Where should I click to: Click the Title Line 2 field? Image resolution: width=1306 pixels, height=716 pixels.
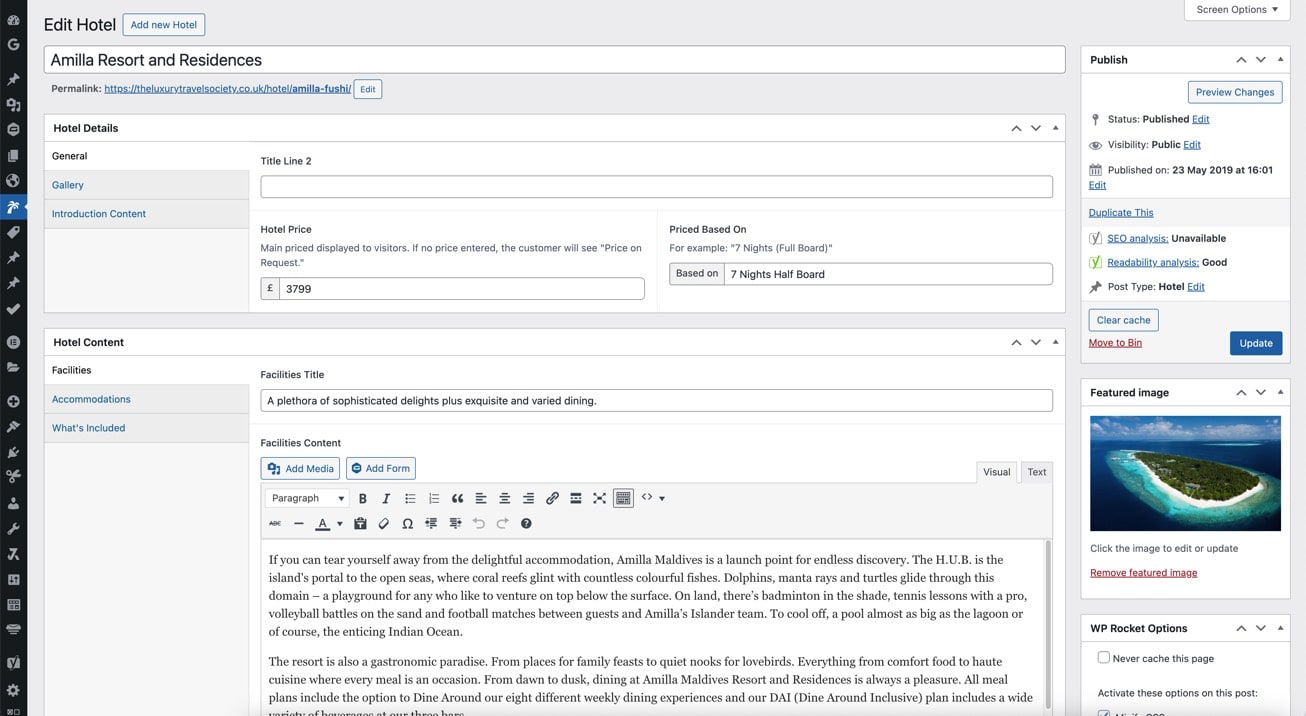[656, 187]
